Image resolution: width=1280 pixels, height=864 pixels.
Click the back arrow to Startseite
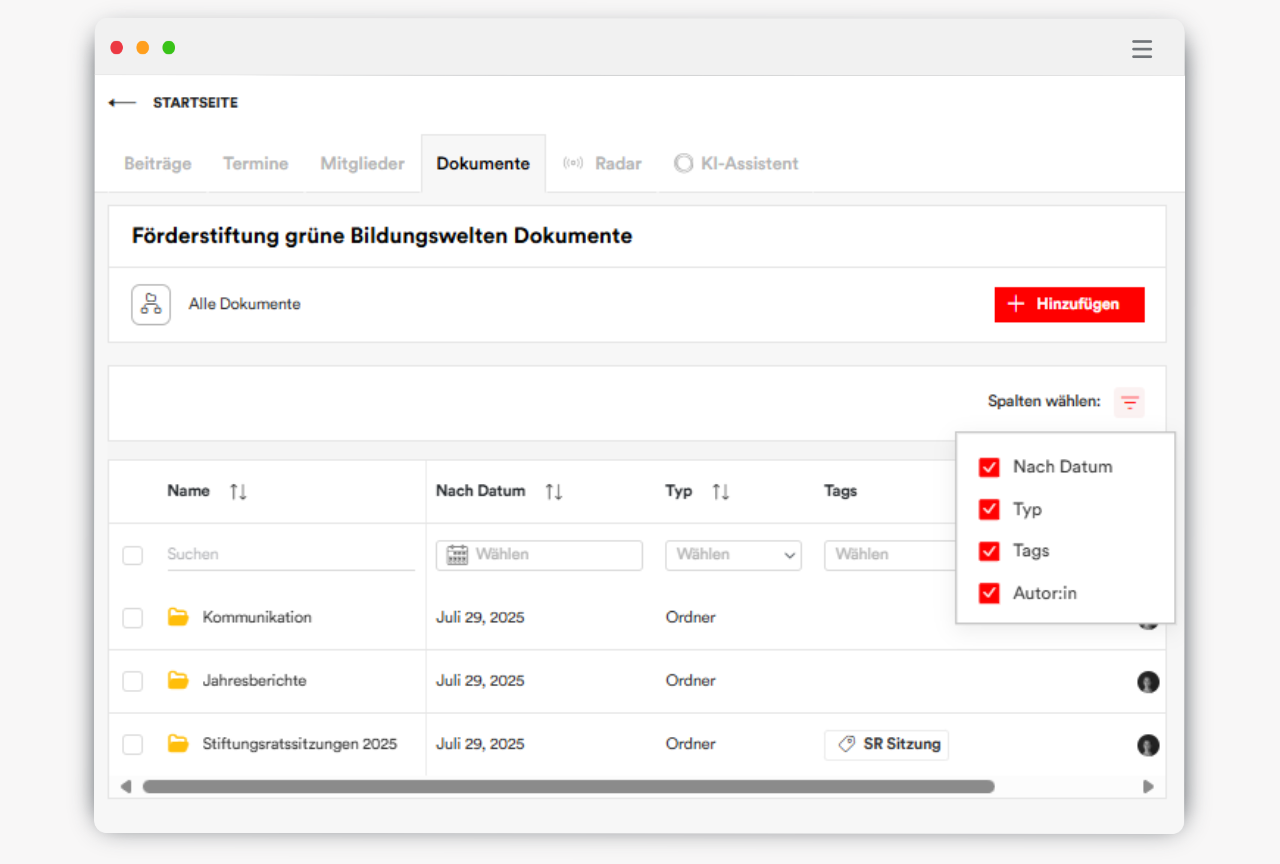pyautogui.click(x=123, y=103)
